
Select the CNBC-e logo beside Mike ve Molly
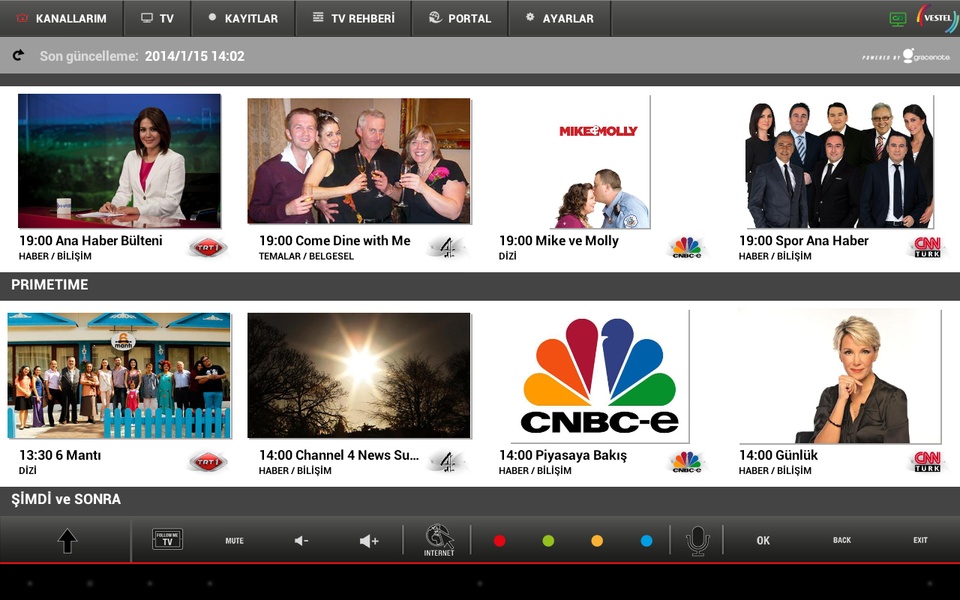pos(687,247)
